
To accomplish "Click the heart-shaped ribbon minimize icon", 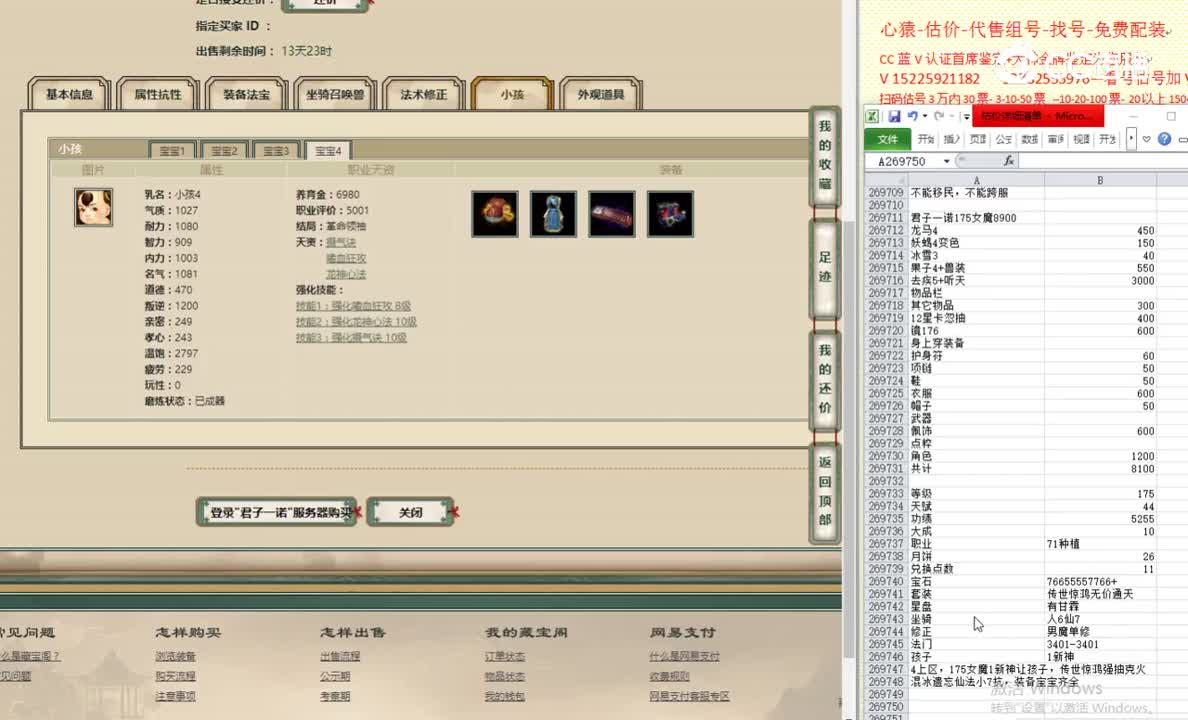I will [1146, 139].
